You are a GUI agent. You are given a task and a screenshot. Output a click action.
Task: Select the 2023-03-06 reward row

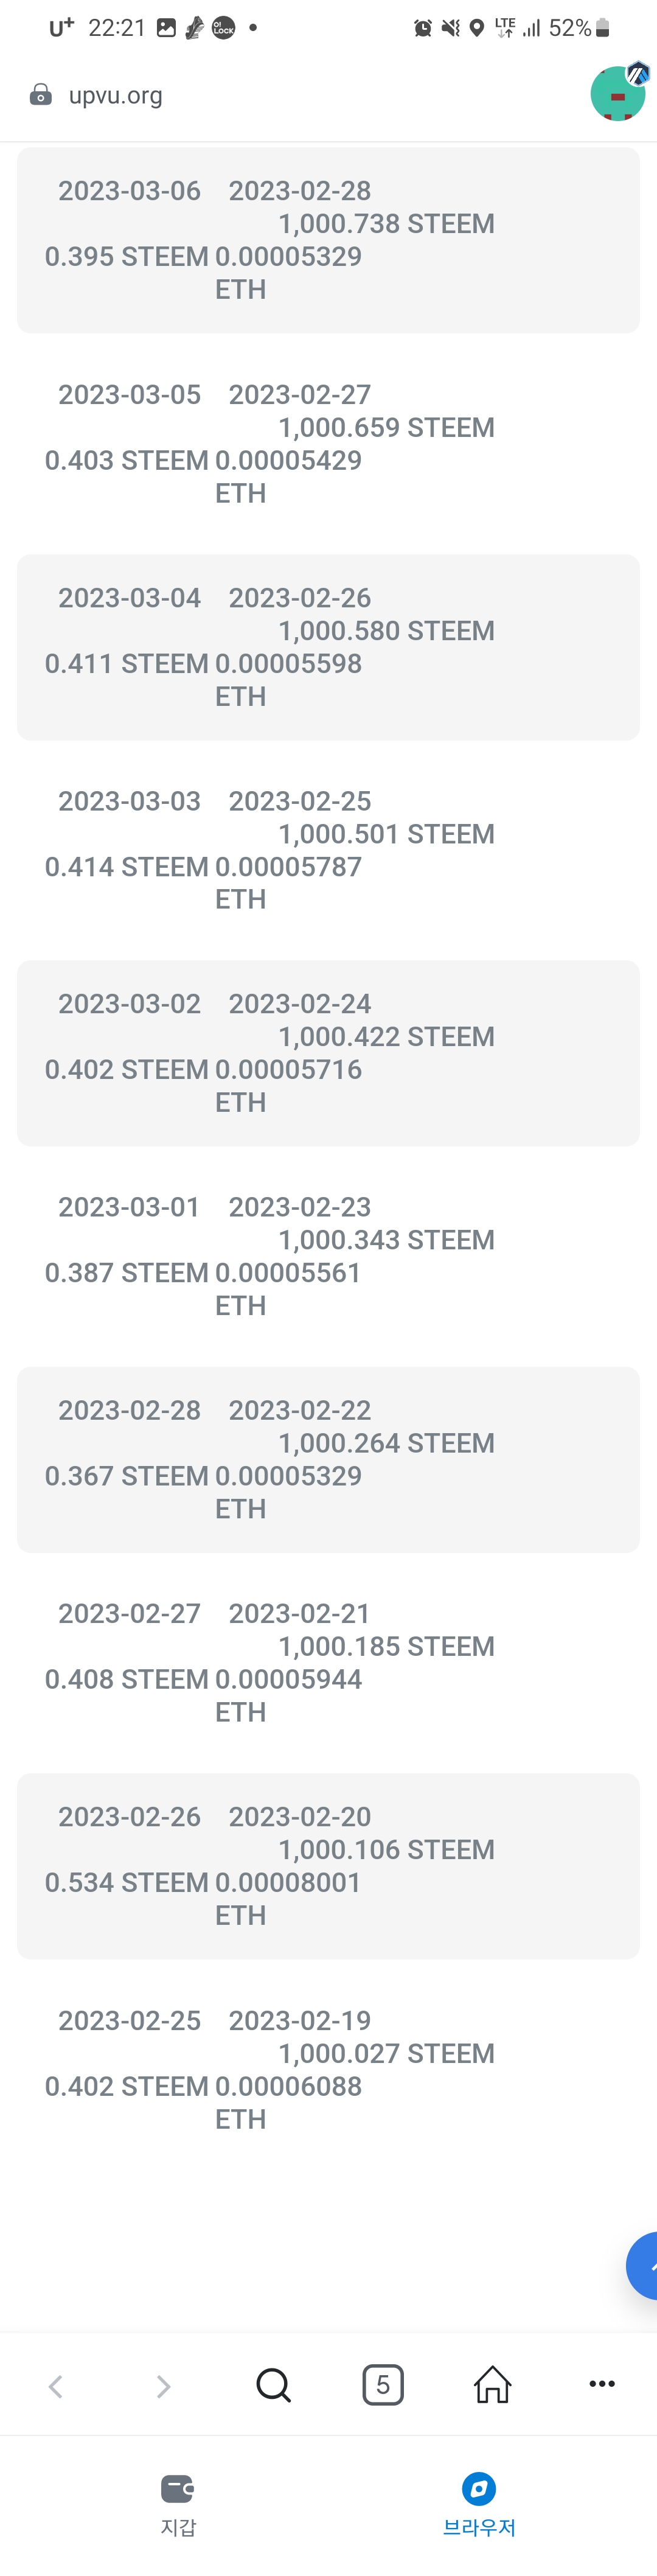click(x=328, y=240)
